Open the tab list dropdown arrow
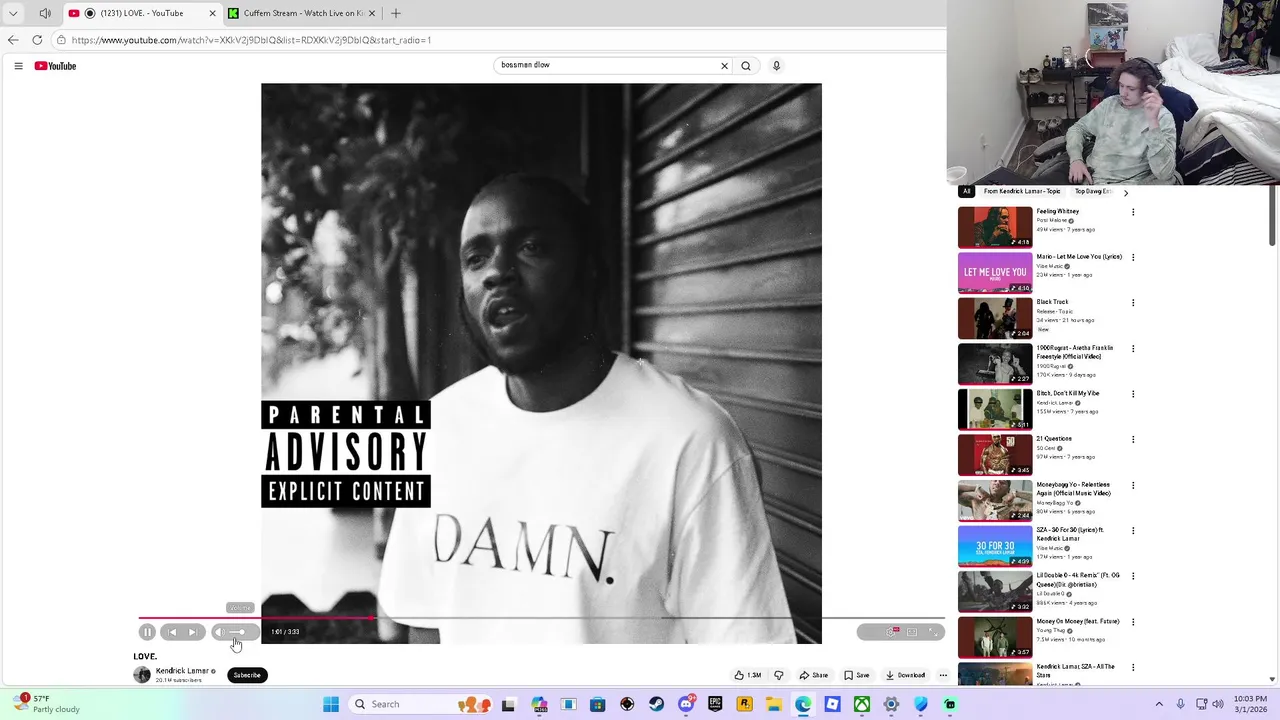Image resolution: width=1280 pixels, height=720 pixels. (x=13, y=13)
